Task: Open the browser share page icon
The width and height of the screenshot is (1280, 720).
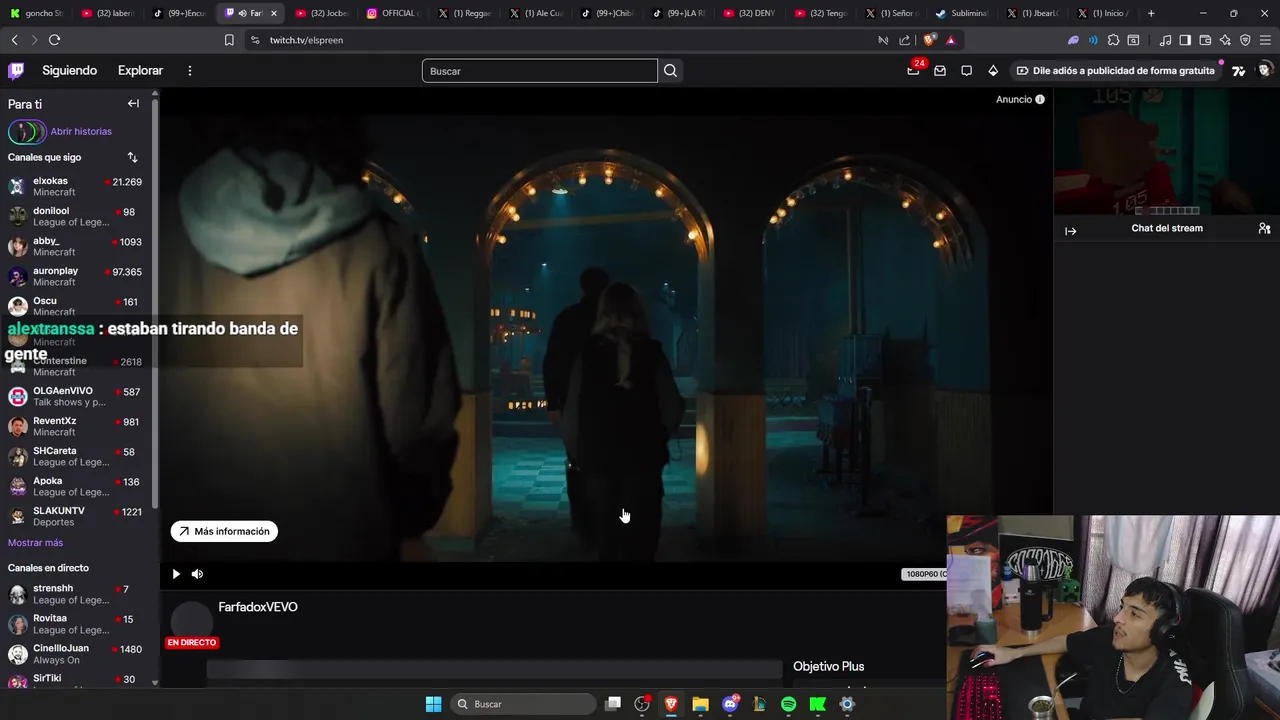Action: 905,40
